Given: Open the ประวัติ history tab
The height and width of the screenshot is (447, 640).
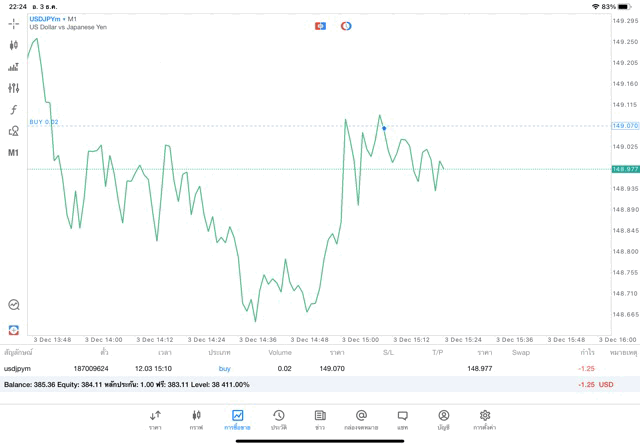Looking at the screenshot, I should 278,419.
